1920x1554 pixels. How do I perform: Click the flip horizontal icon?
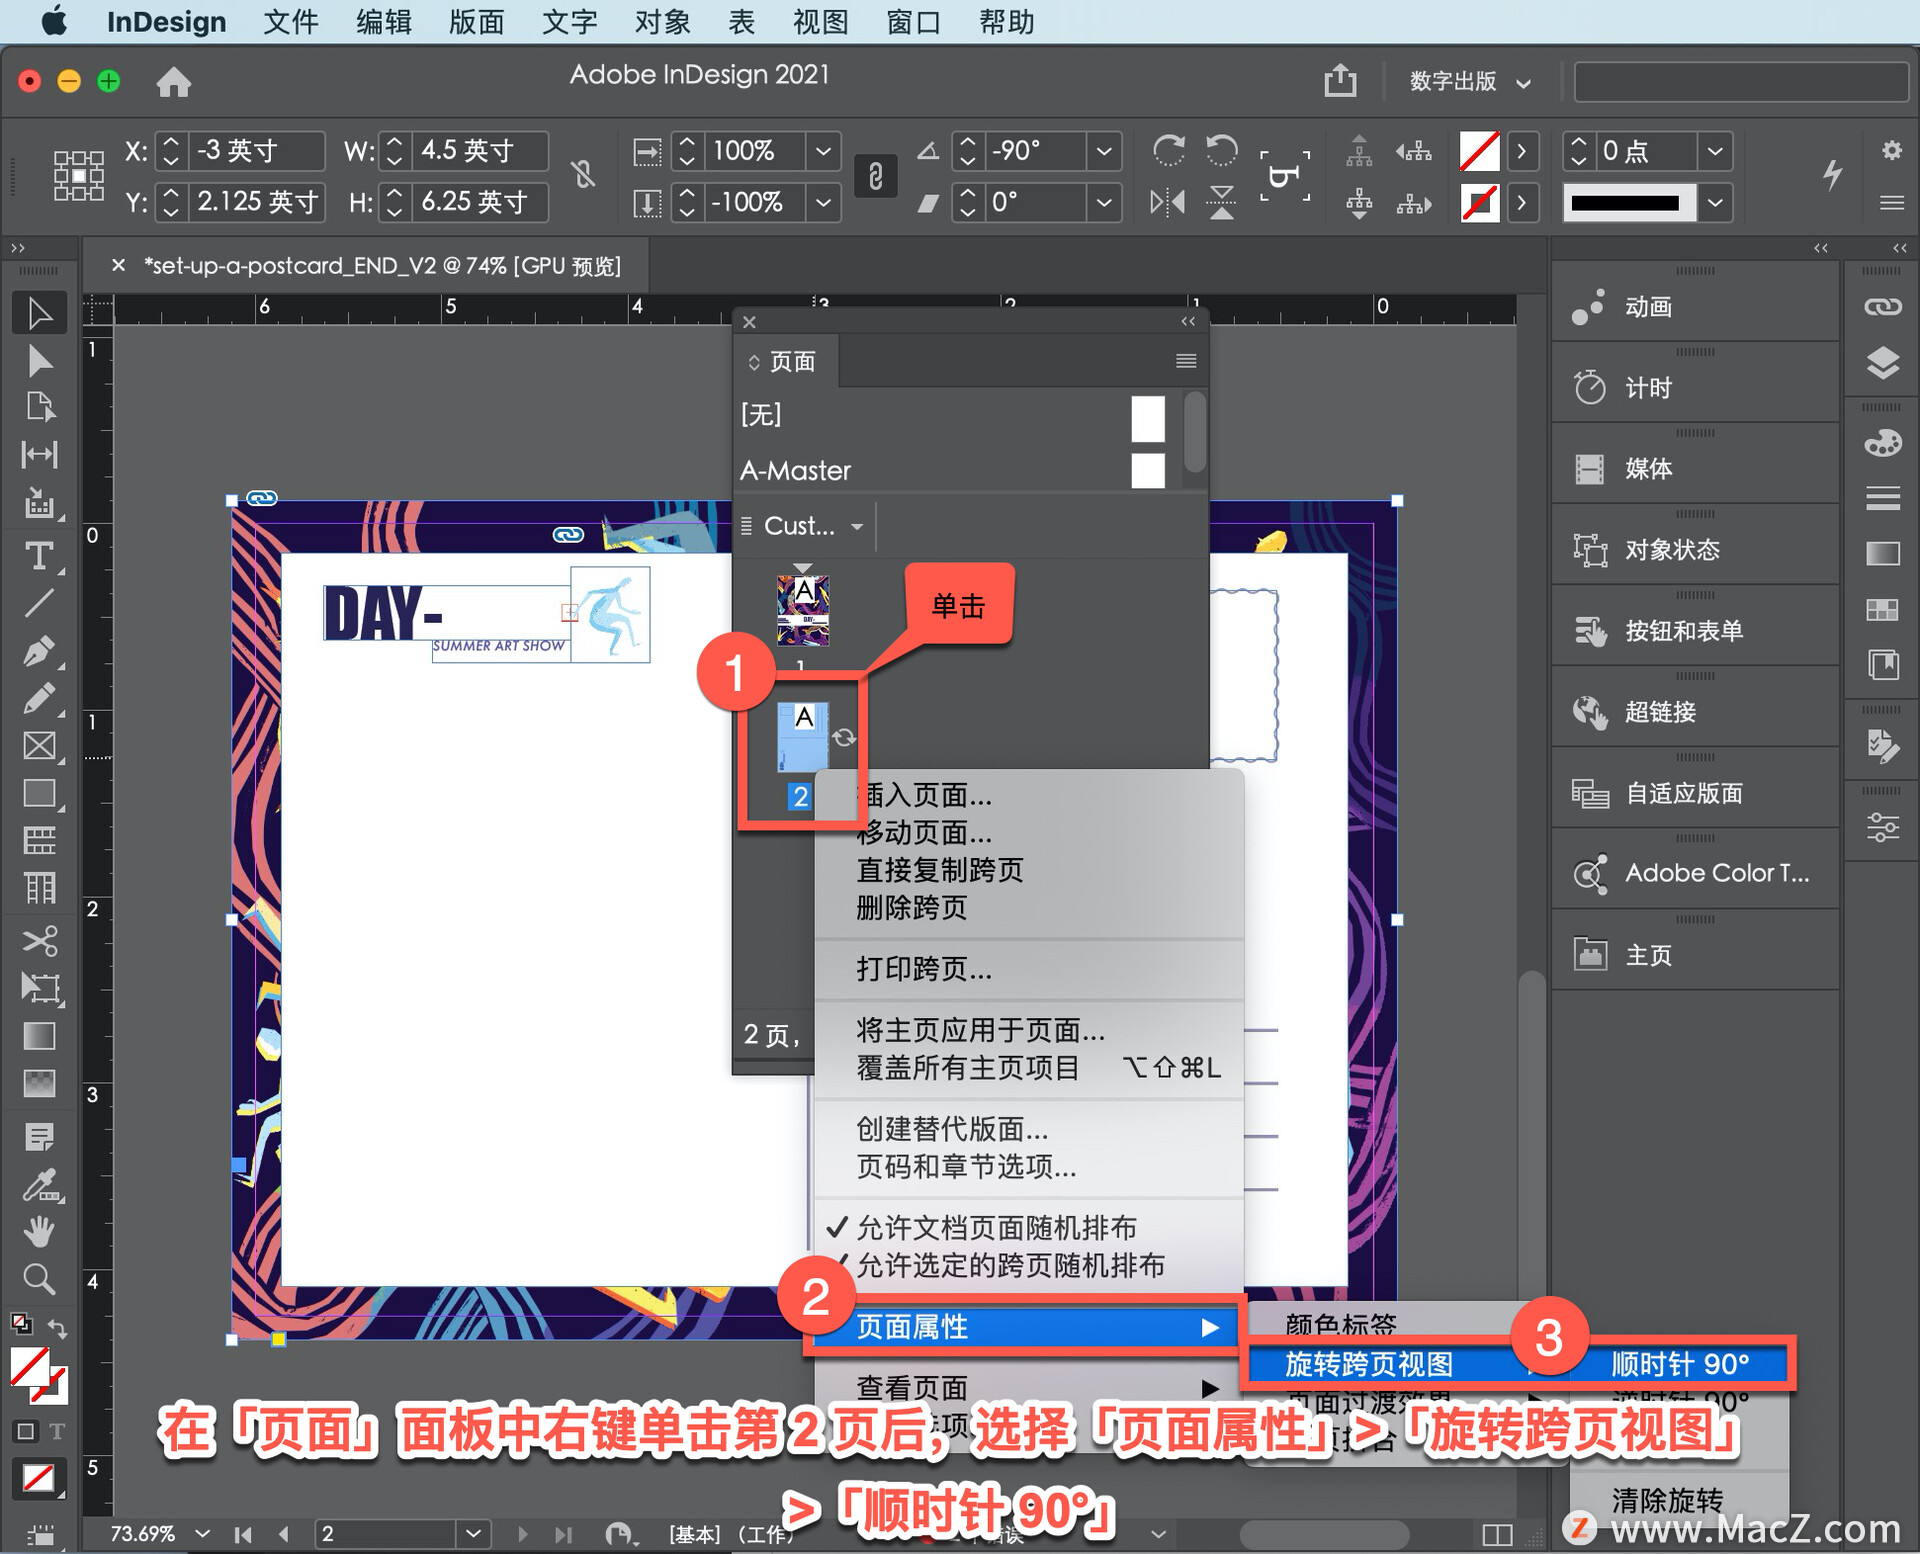pos(1168,203)
